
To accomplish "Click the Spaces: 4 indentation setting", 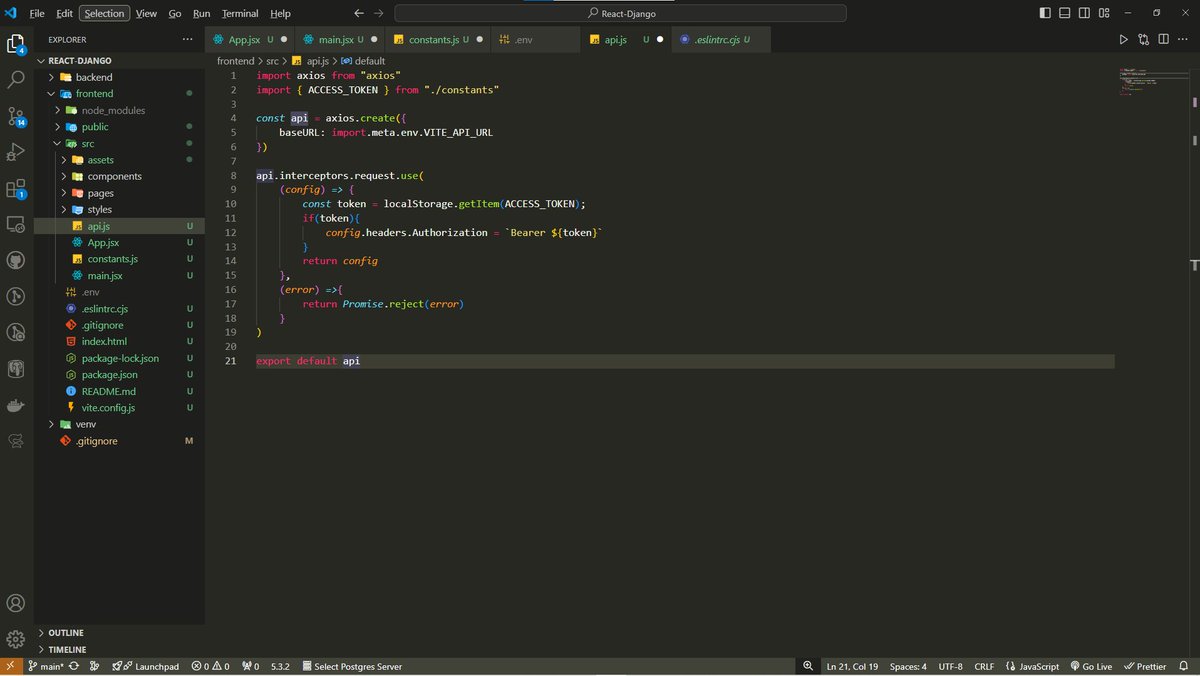I will pyautogui.click(x=908, y=666).
